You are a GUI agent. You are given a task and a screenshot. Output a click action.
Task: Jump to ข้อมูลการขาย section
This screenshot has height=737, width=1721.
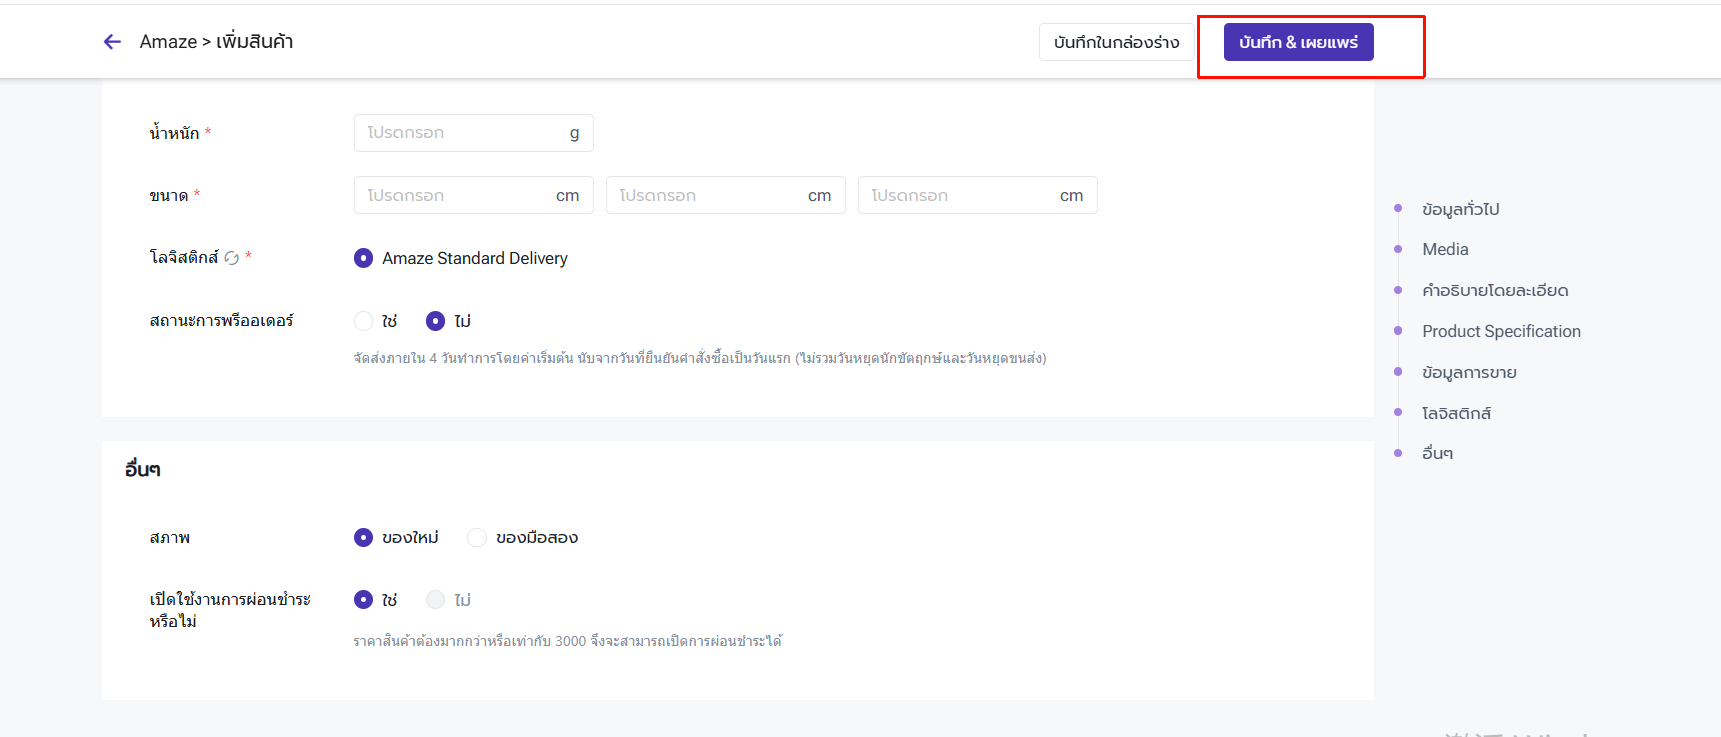point(1469,373)
